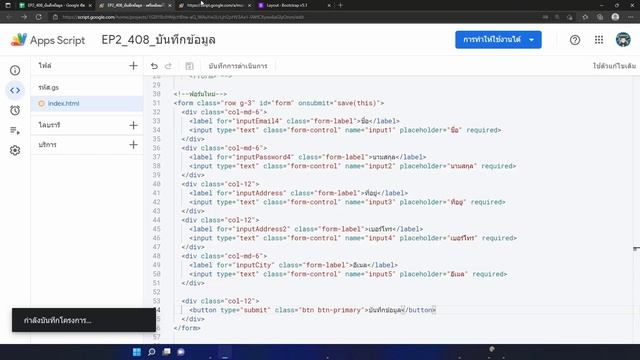
Task: Go back in browser history
Action: [x=9, y=17]
